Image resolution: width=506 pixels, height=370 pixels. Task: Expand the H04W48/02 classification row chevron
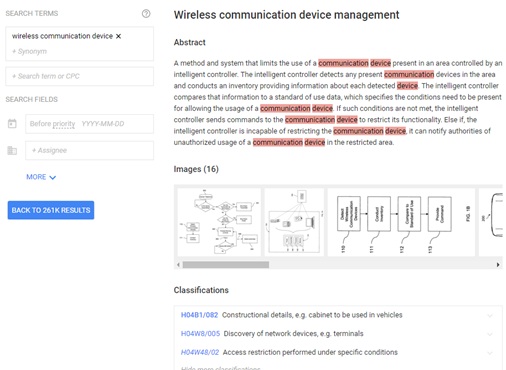(x=490, y=353)
